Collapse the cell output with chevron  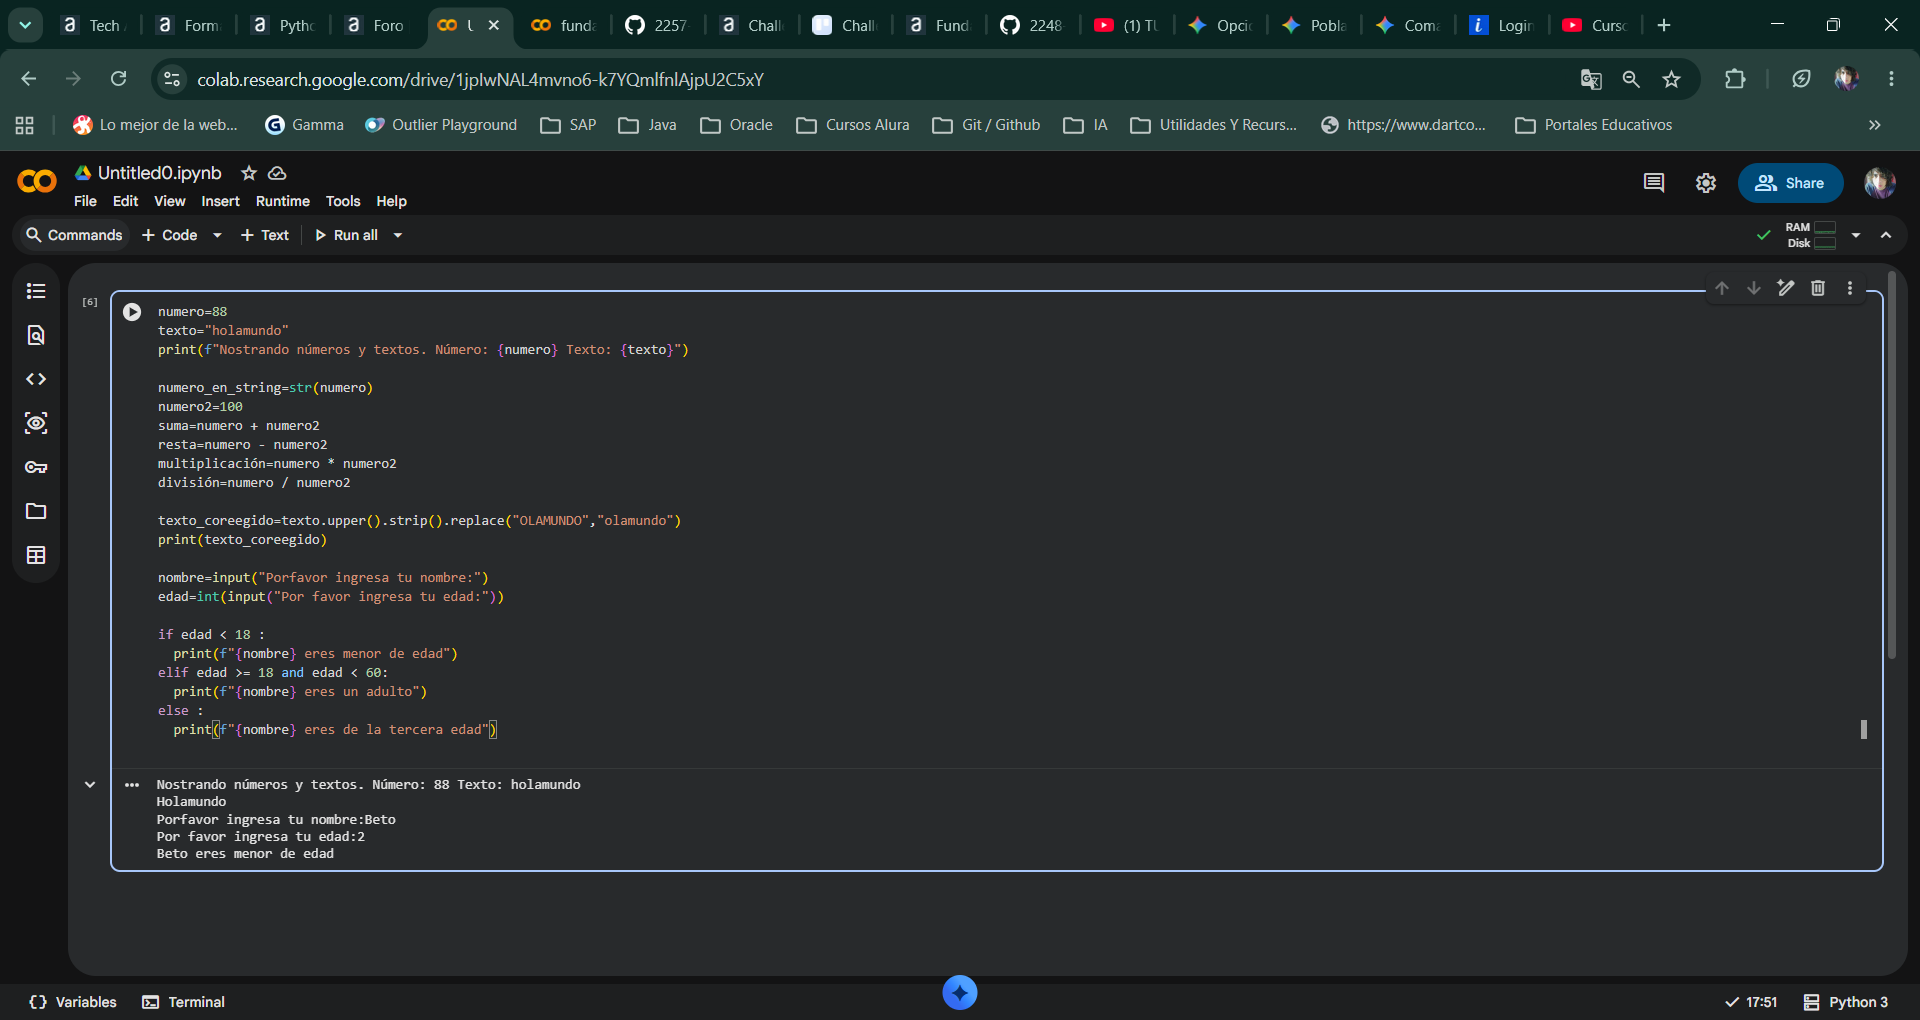click(x=90, y=785)
